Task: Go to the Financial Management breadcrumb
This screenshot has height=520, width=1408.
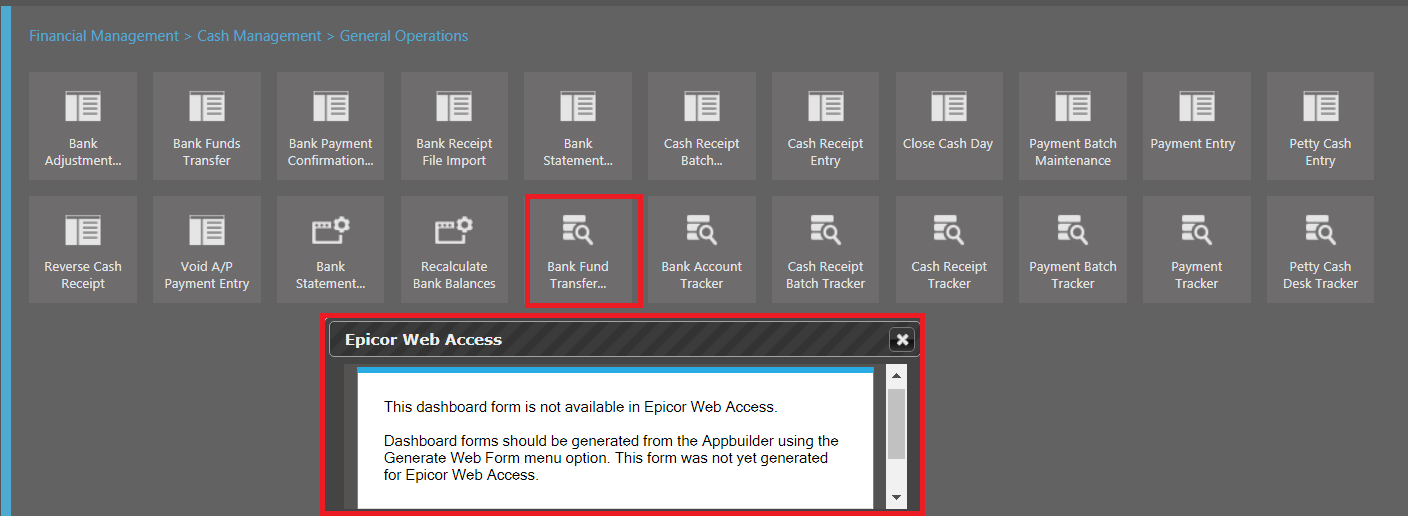Action: (104, 36)
